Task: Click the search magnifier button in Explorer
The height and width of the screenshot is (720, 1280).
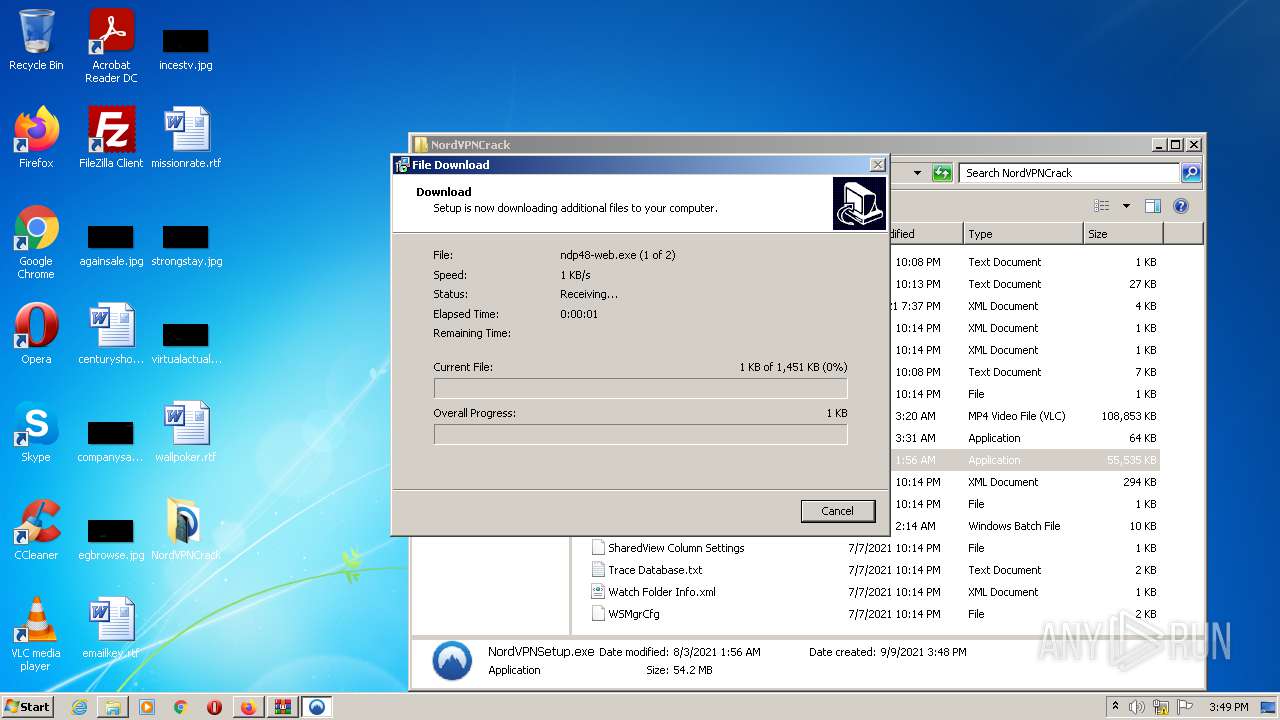Action: pyautogui.click(x=1190, y=173)
